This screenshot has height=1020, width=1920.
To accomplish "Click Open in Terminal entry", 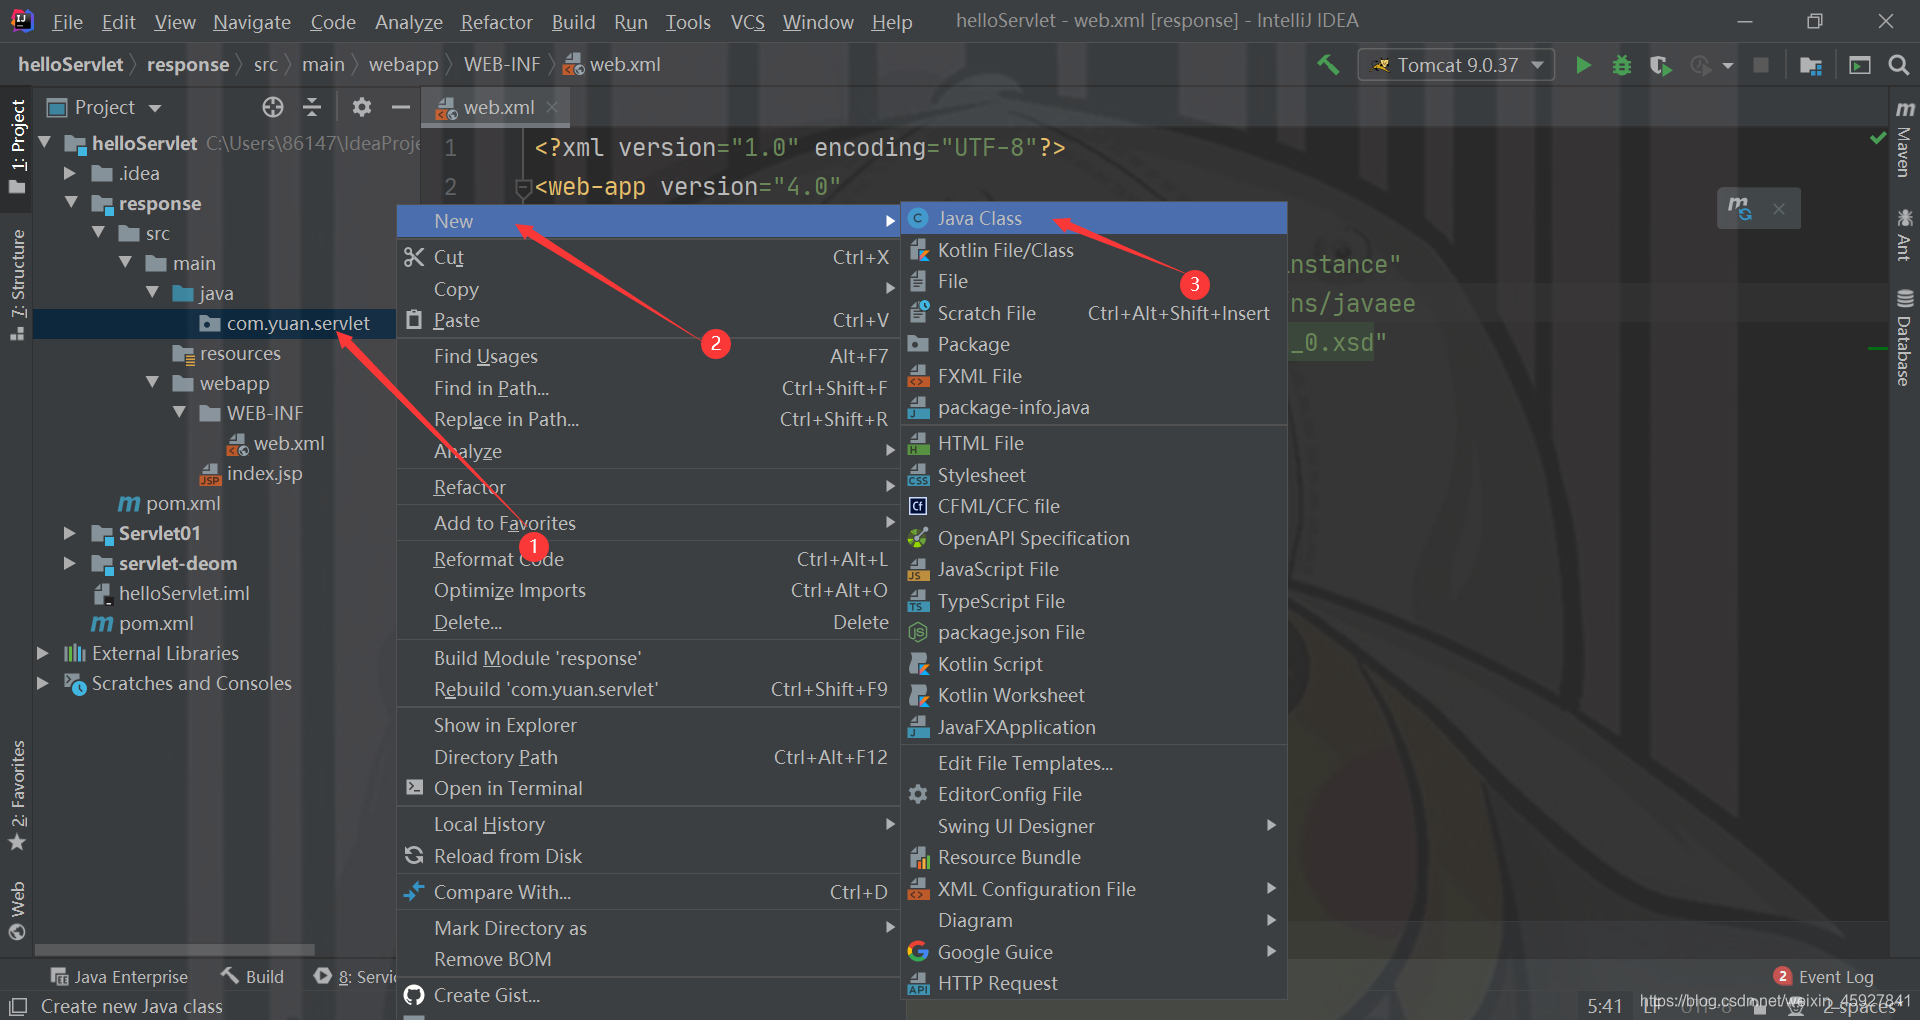I will point(649,788).
